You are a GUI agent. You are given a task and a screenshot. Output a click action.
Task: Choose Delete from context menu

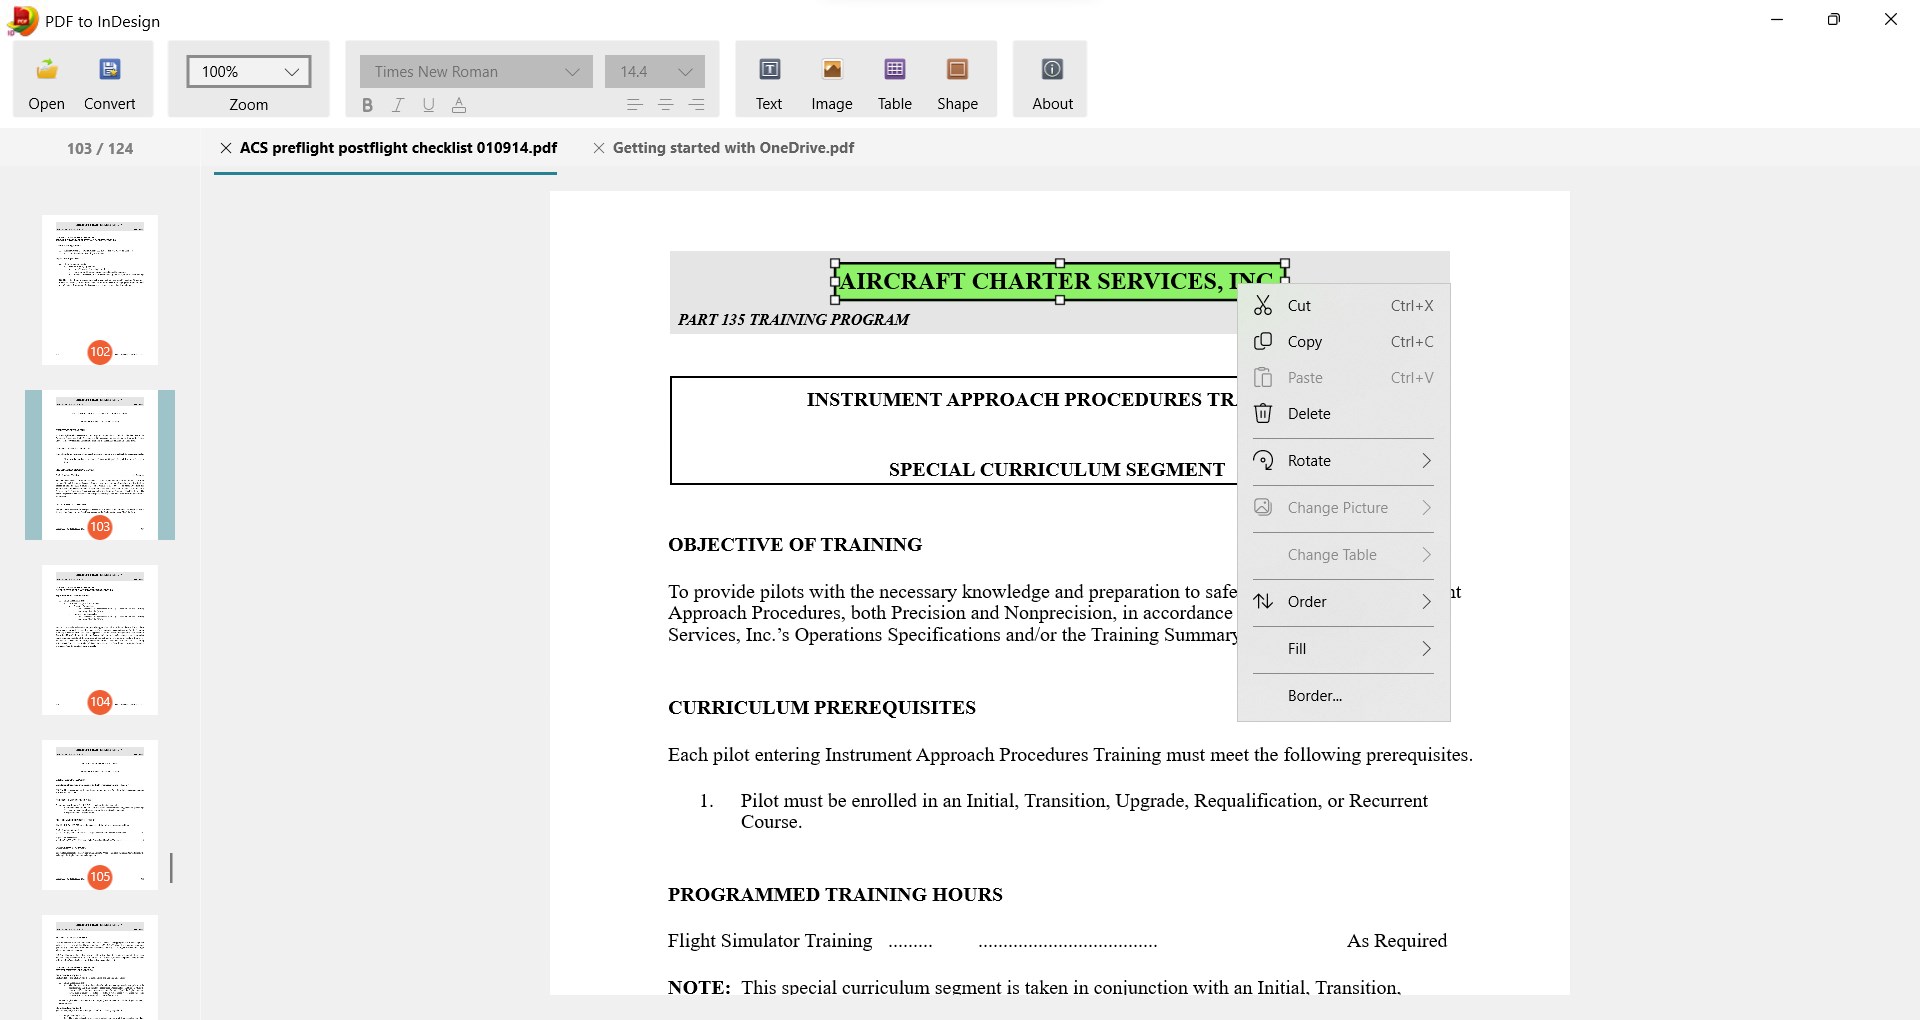point(1343,414)
